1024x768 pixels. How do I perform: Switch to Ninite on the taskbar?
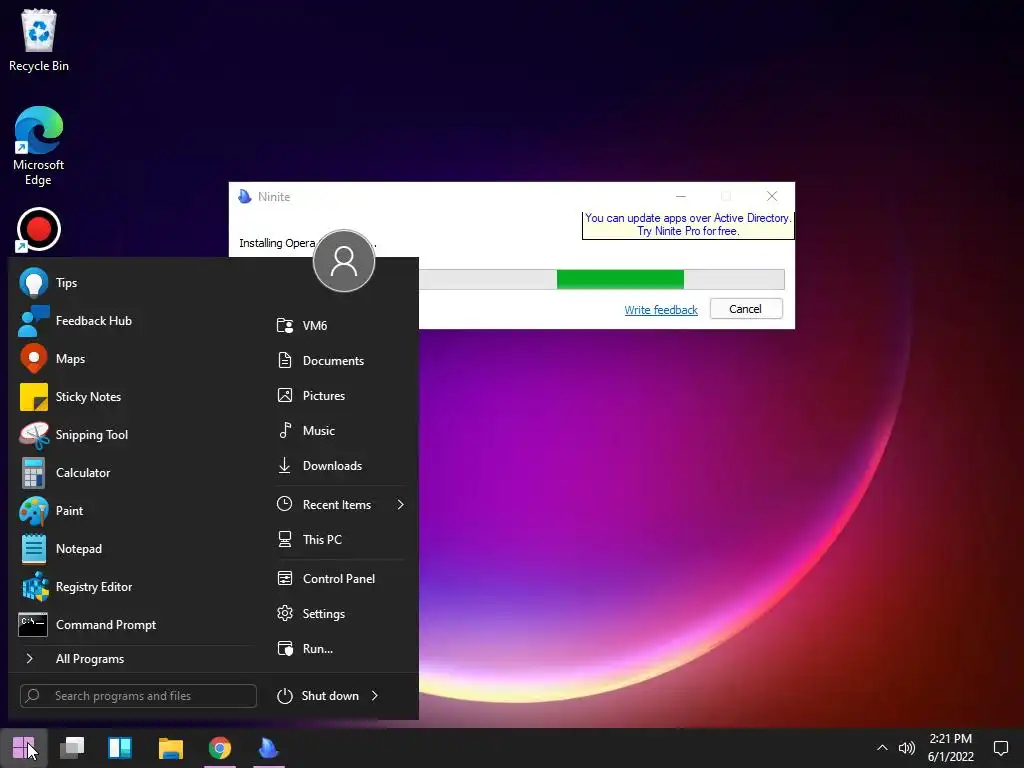tap(268, 748)
